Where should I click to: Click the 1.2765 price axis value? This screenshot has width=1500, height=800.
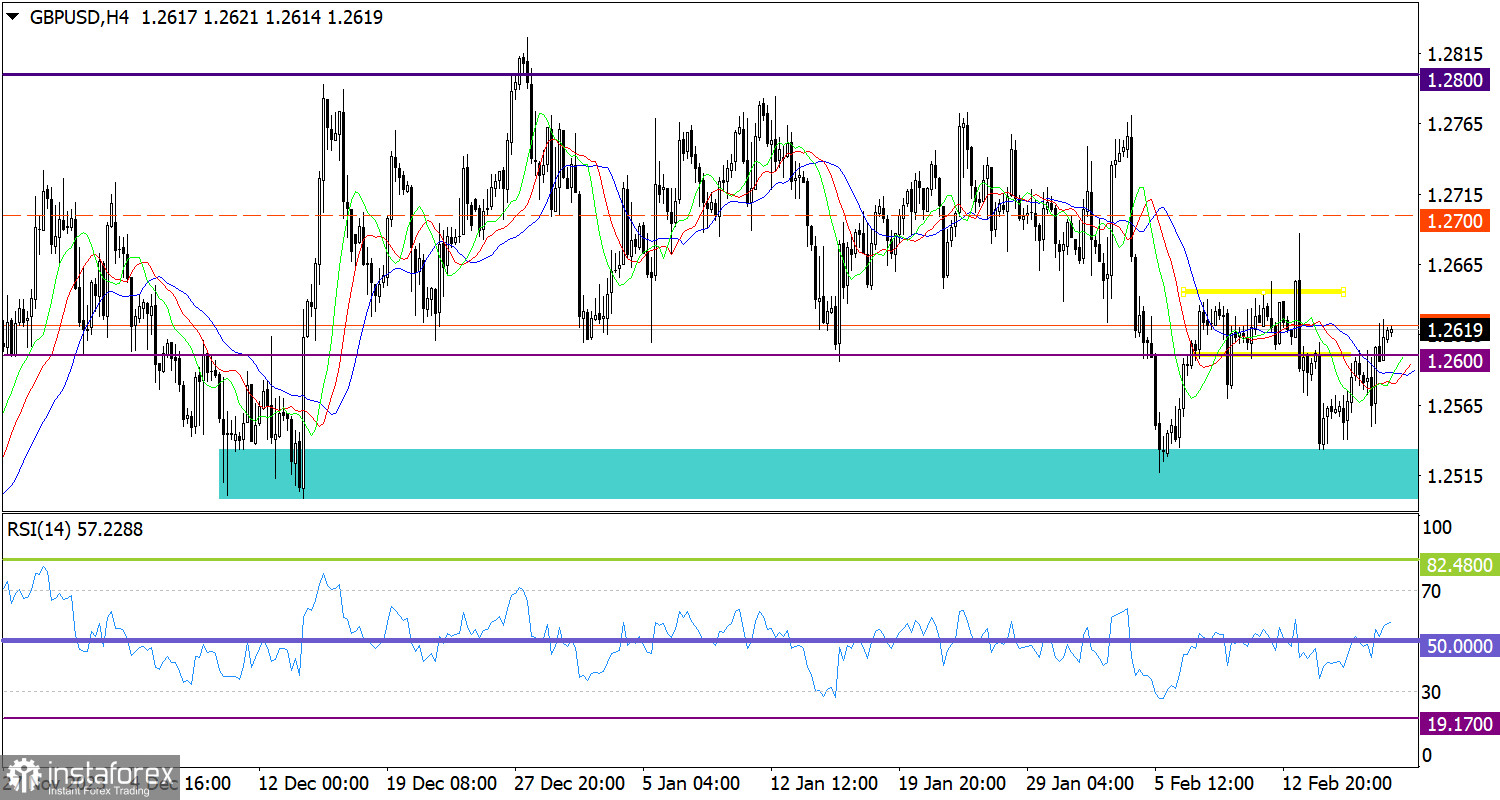pyautogui.click(x=1455, y=125)
